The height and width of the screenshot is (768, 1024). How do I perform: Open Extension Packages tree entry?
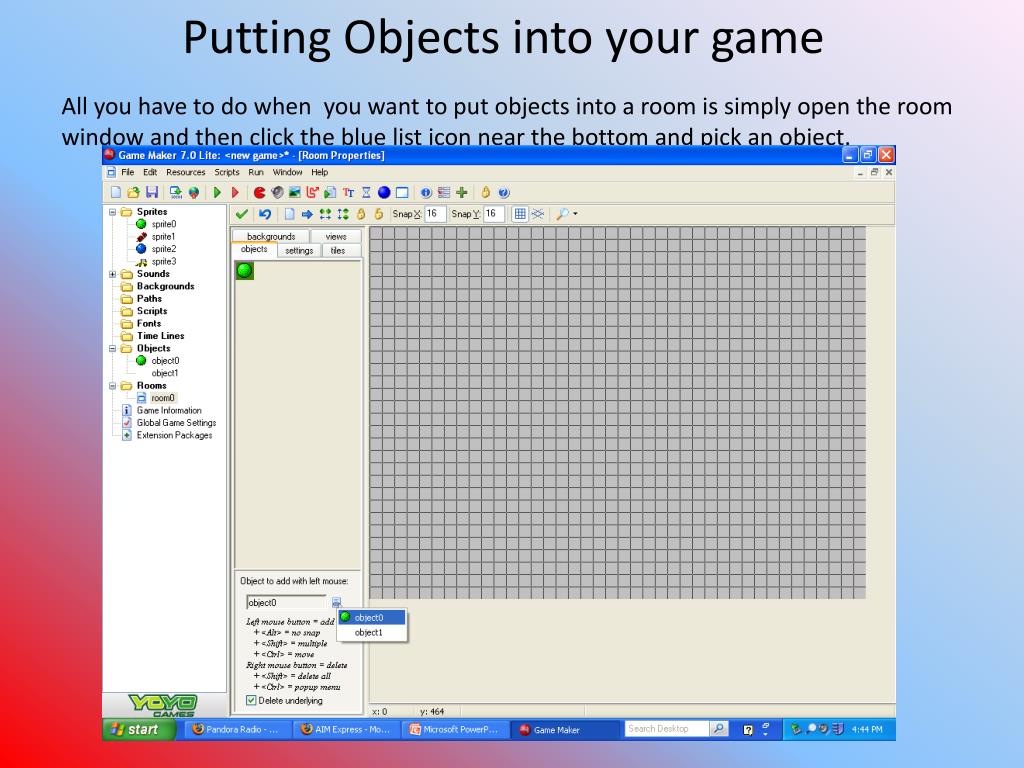[x=174, y=435]
